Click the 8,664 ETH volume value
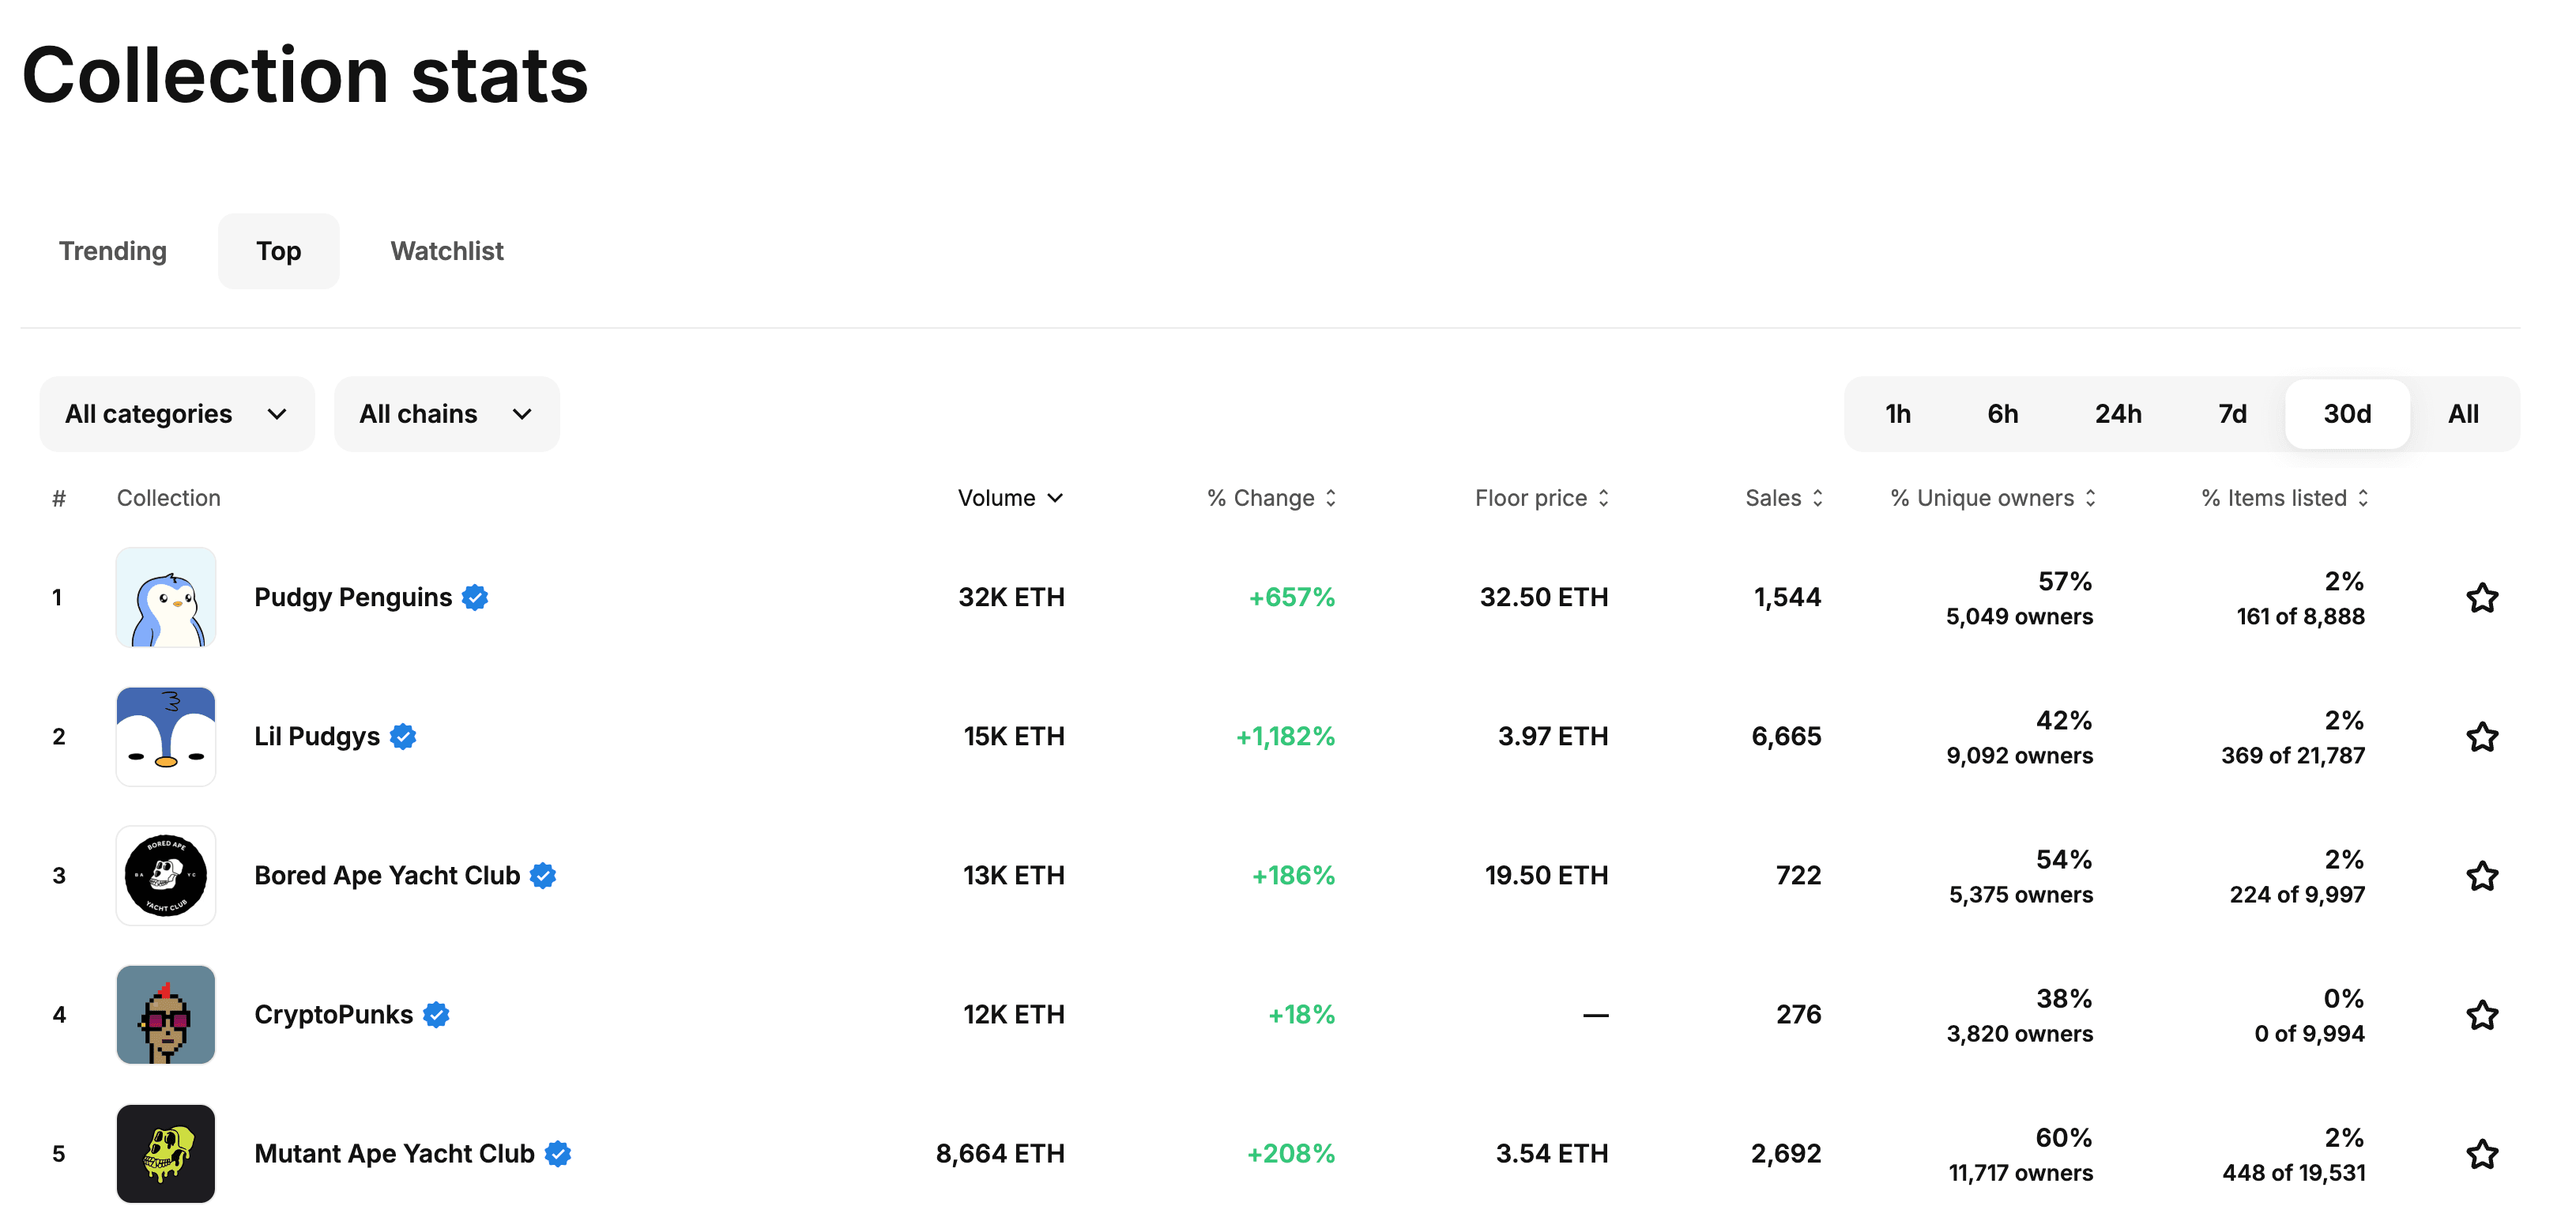 (x=1000, y=1153)
